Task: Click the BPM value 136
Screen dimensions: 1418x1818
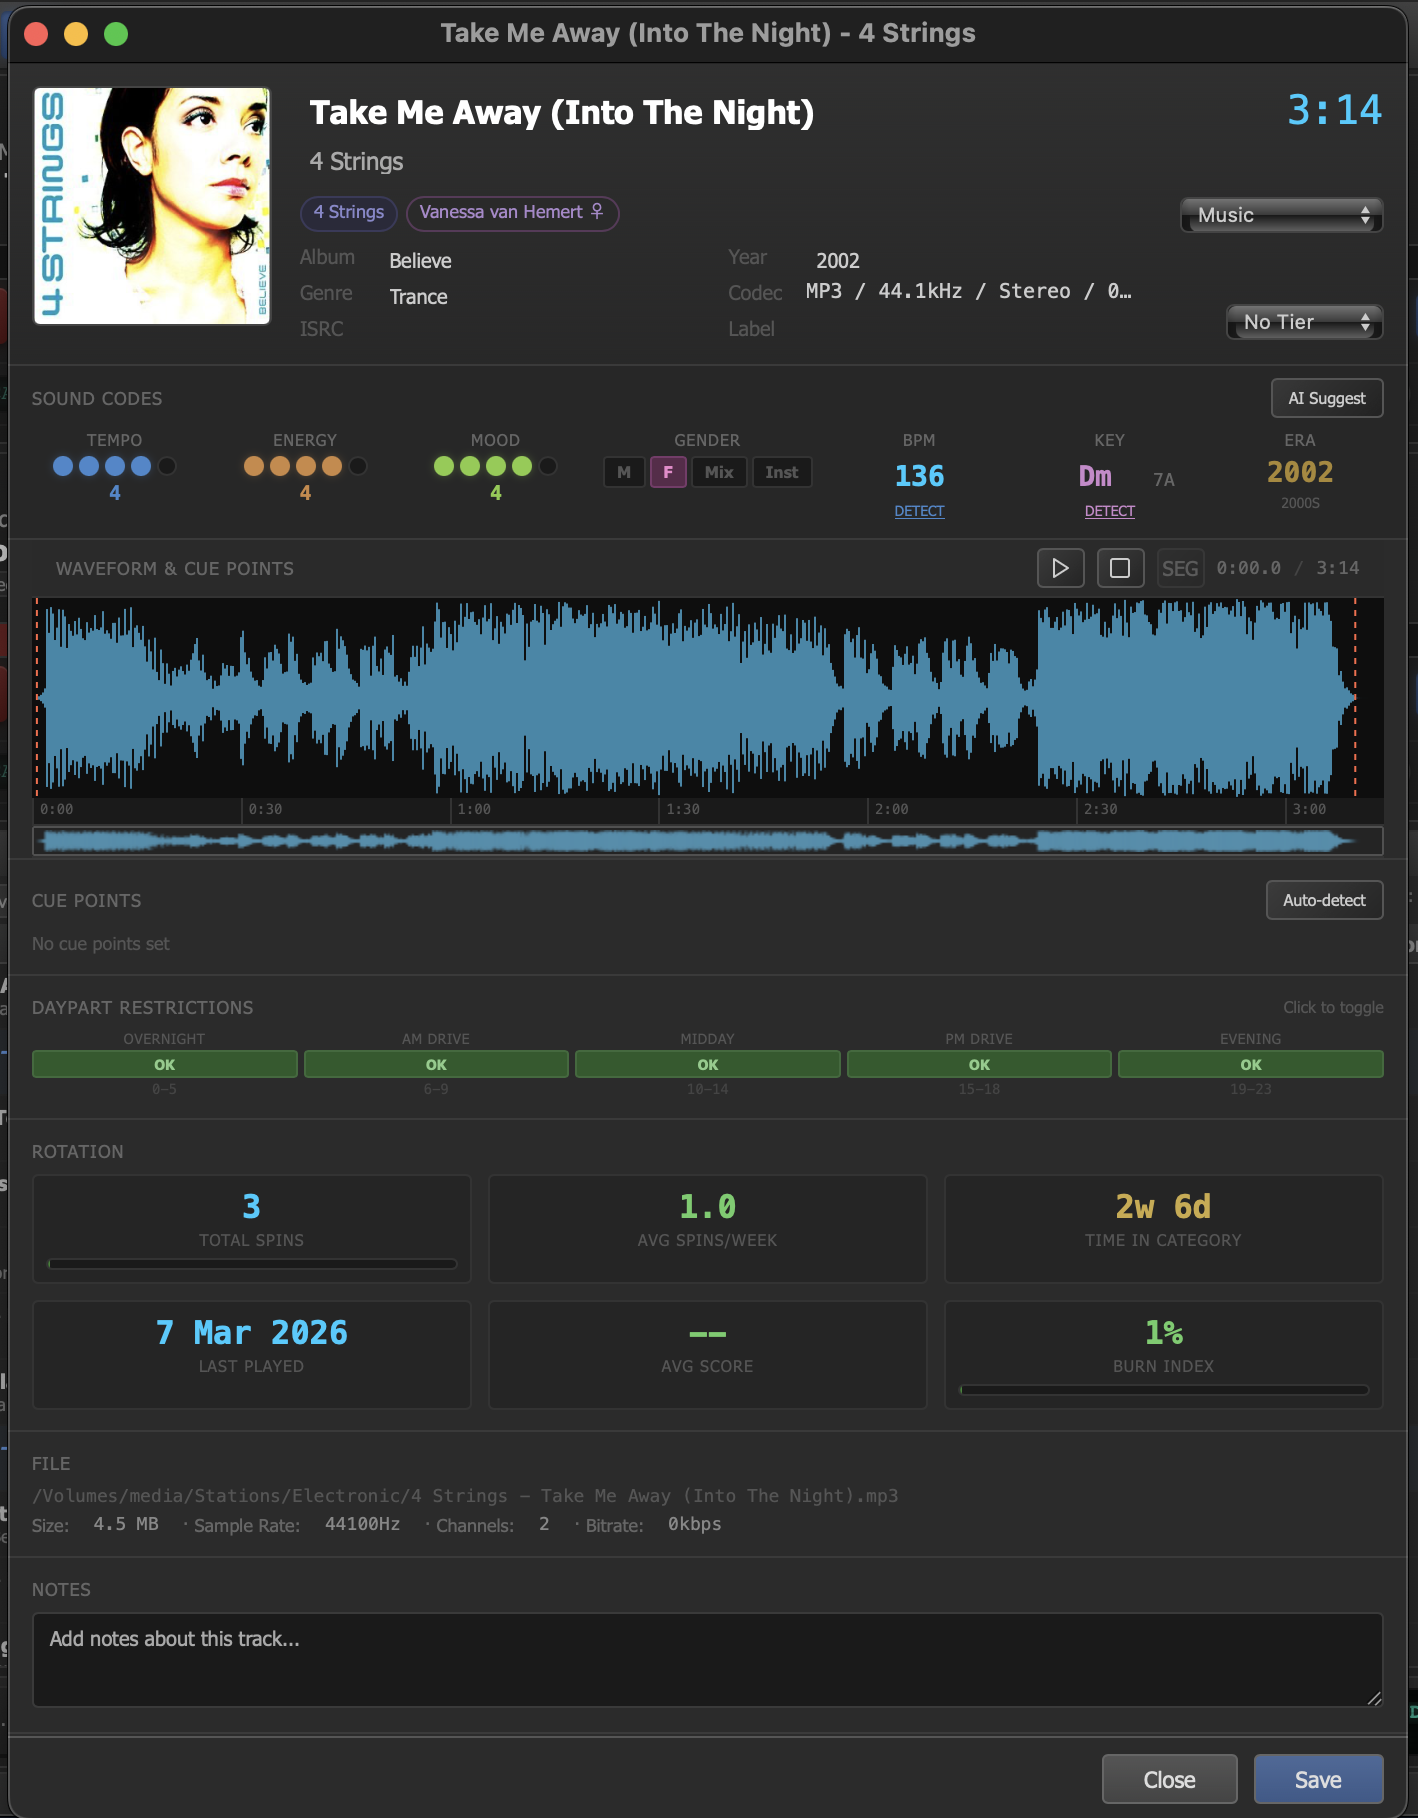Action: tap(919, 476)
